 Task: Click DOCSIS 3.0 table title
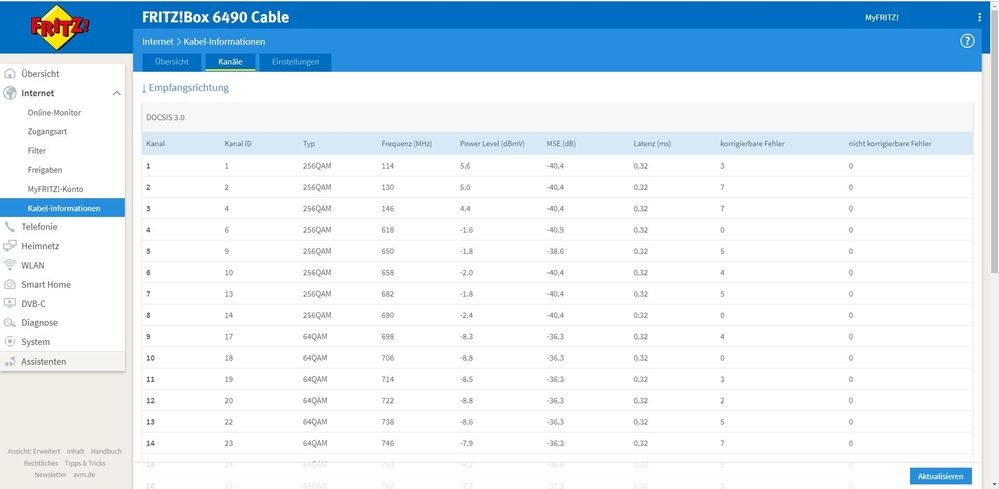pos(166,118)
